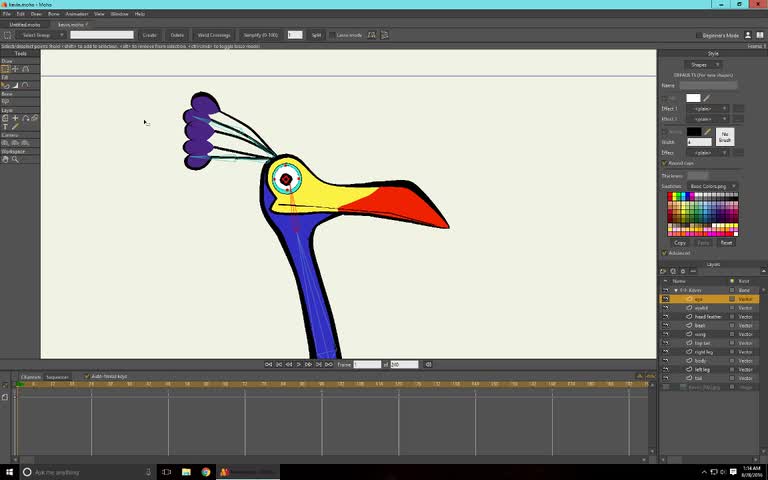Click the New Layer icon in Layers panel
768x480 pixels.
point(663,271)
